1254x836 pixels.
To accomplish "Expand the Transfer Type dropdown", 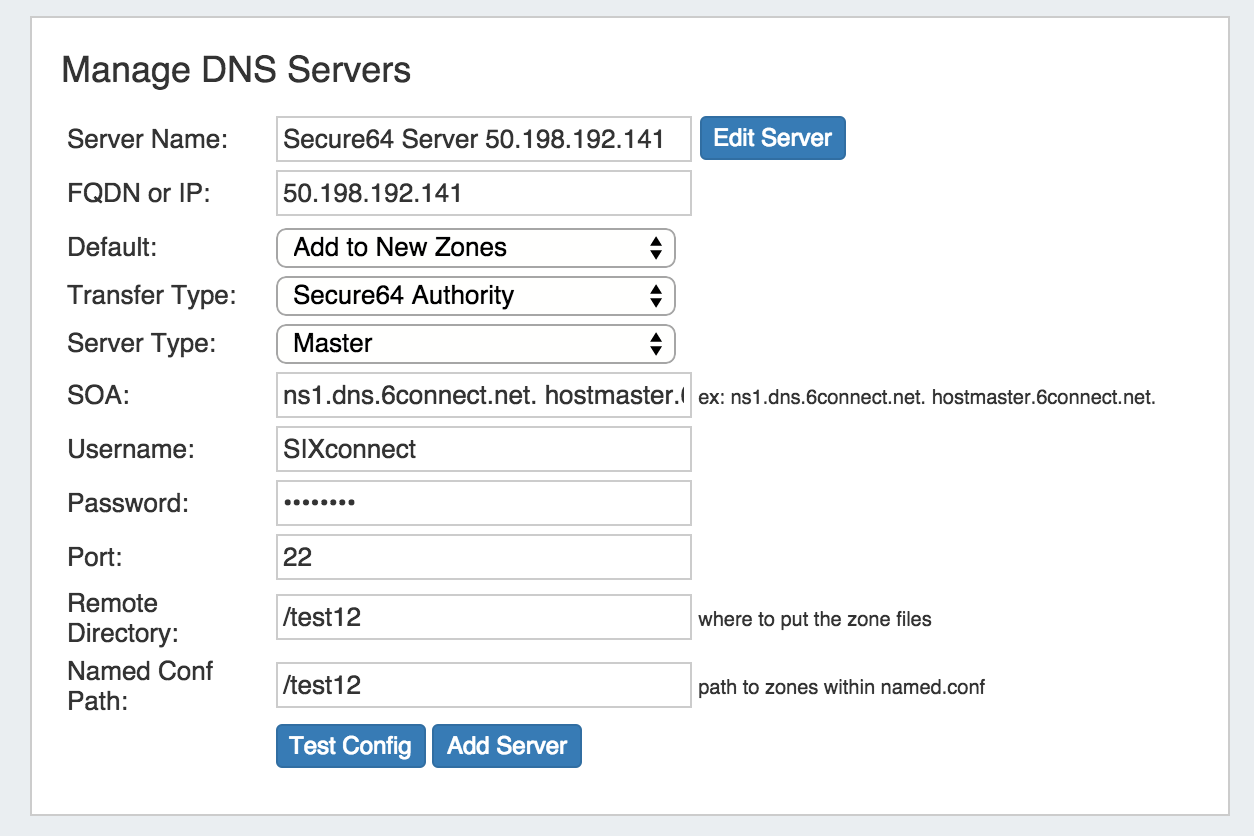I will tap(475, 295).
